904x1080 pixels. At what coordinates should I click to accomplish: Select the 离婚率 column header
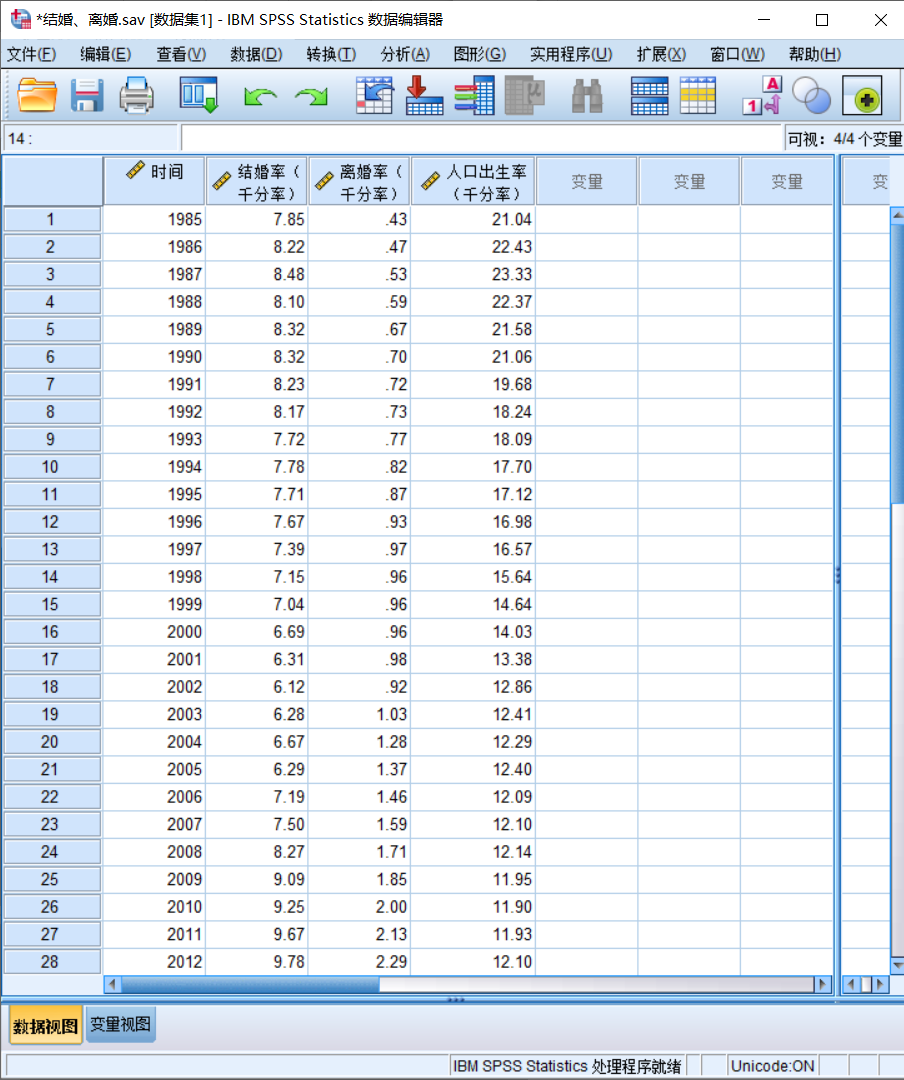[359, 182]
